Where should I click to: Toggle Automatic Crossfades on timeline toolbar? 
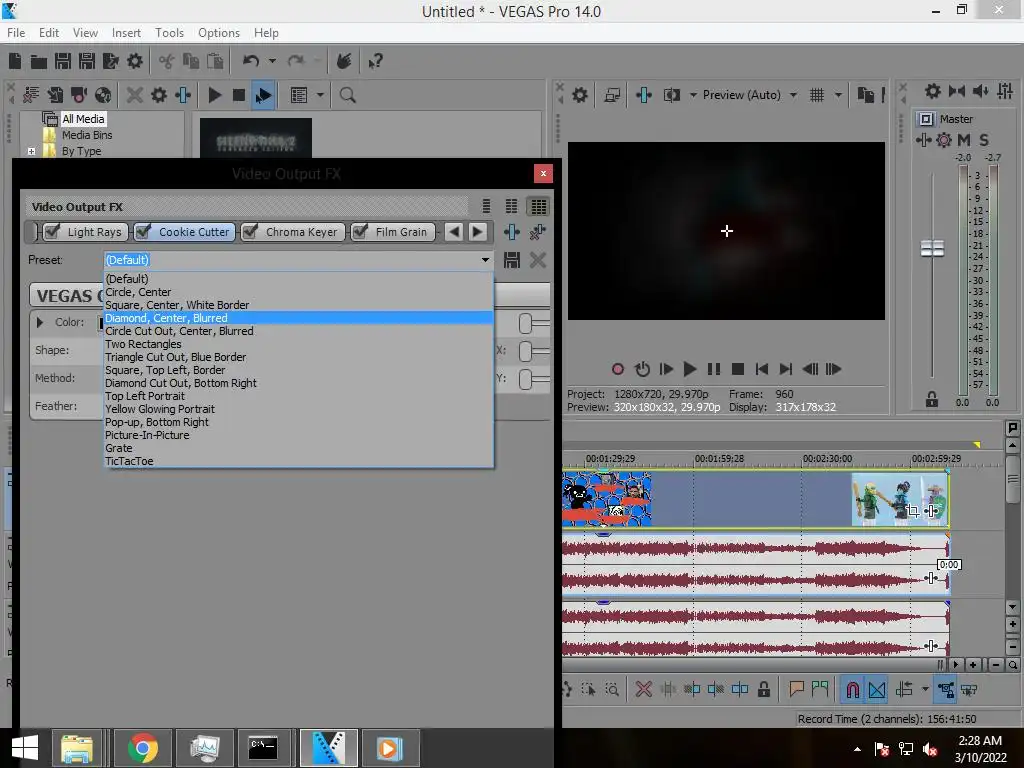pos(877,690)
